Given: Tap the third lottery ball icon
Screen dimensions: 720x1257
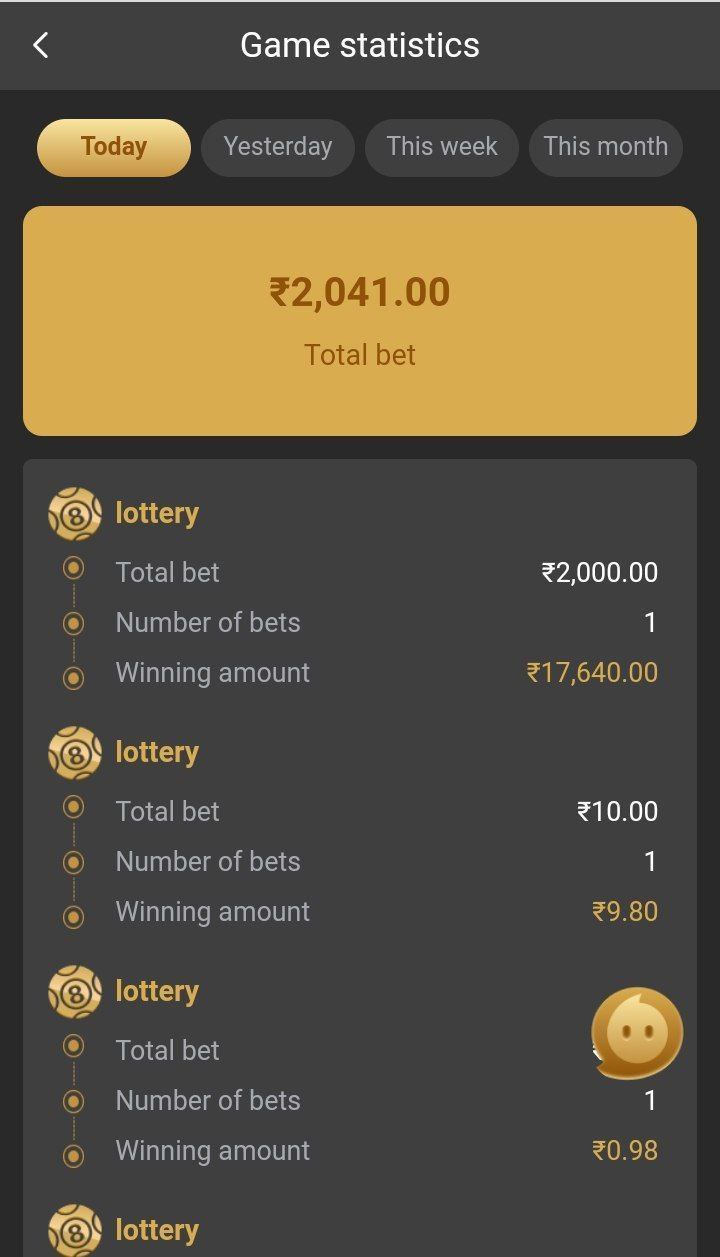Looking at the screenshot, I should (x=75, y=992).
